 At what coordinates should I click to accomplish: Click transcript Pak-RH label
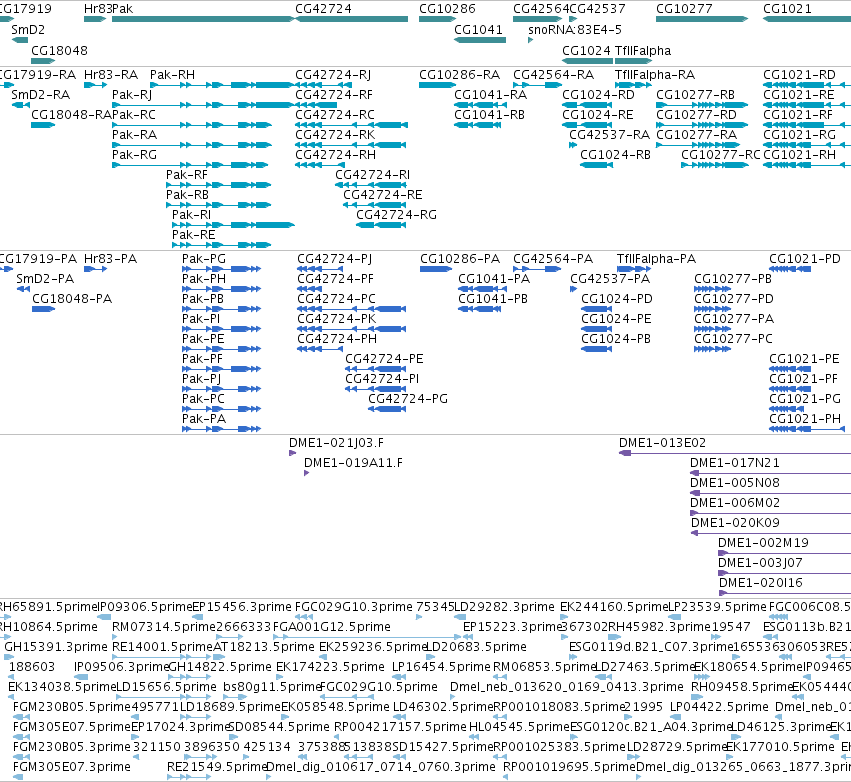pyautogui.click(x=172, y=75)
